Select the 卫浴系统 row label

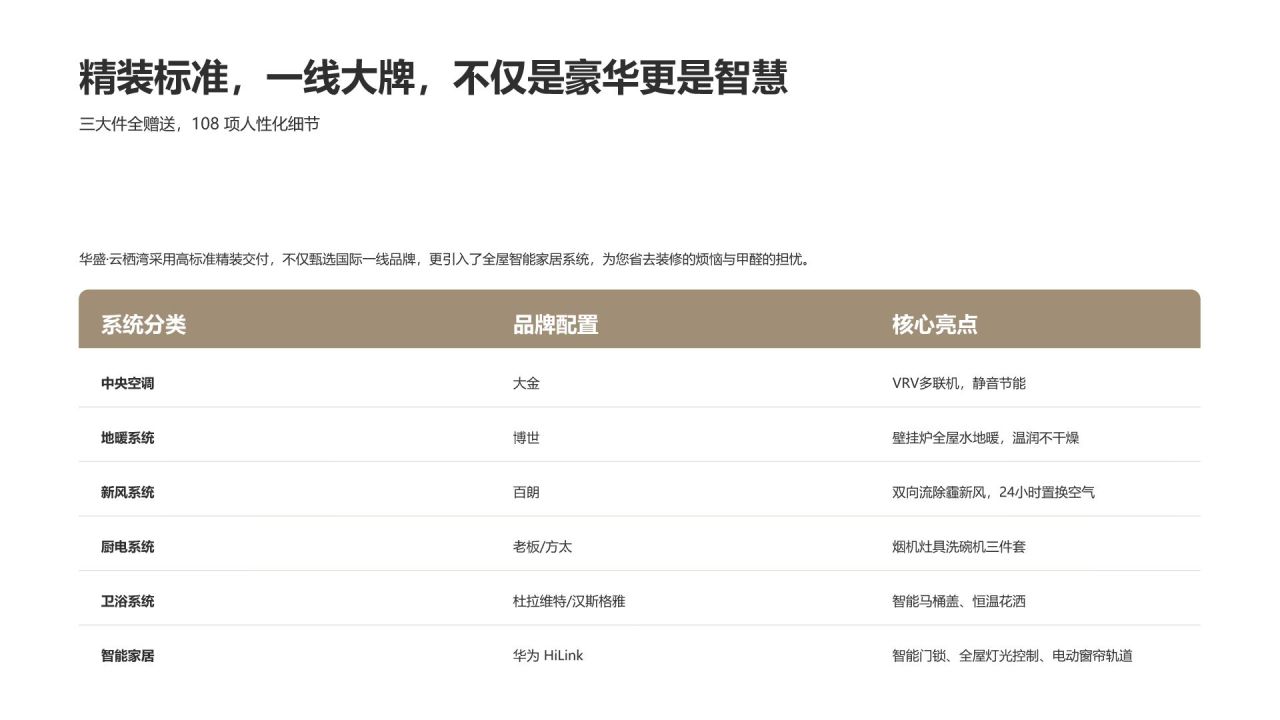pyautogui.click(x=127, y=601)
